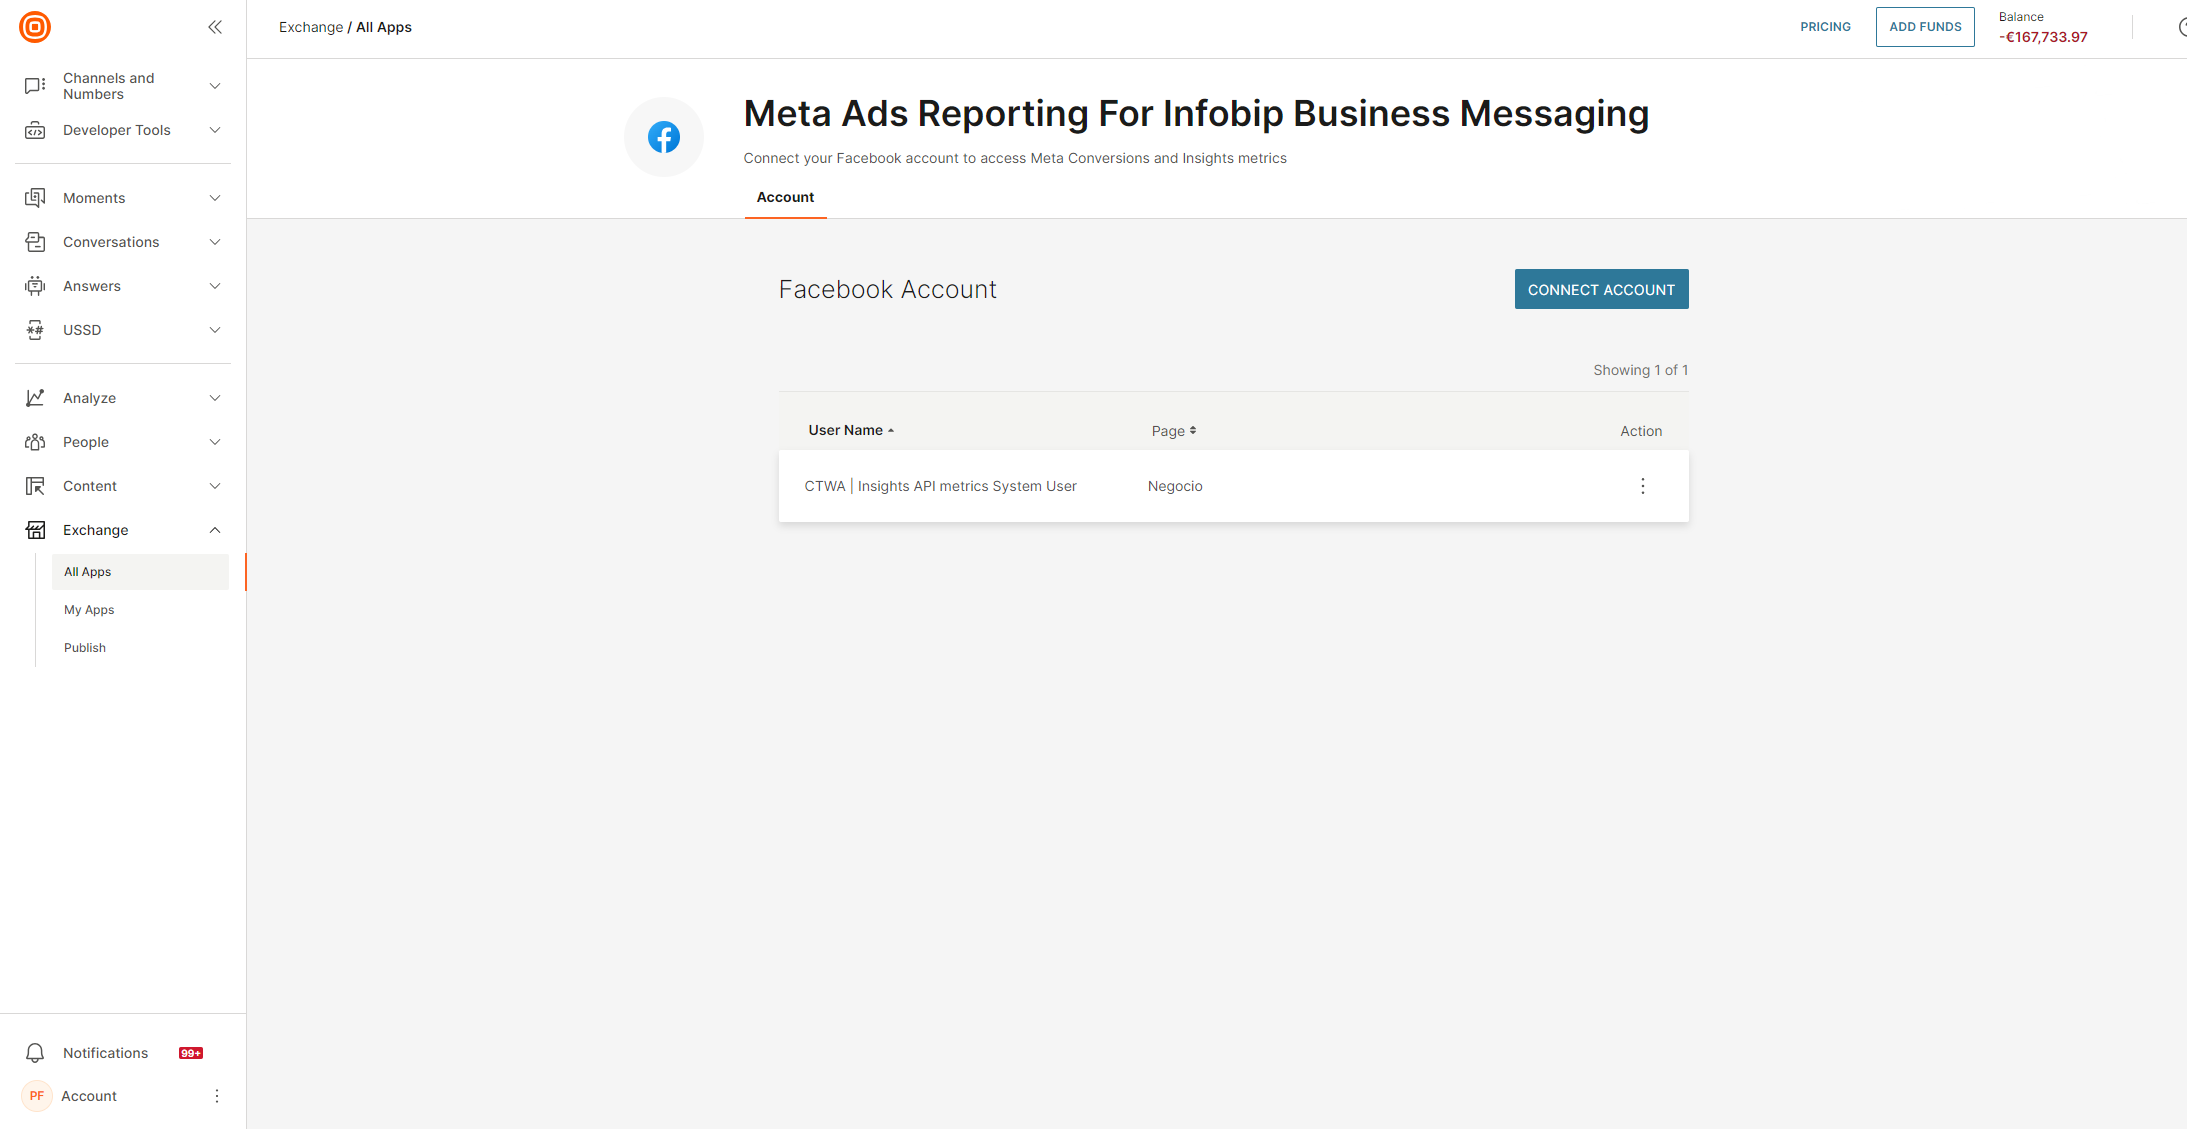Click the Exchange store icon
The height and width of the screenshot is (1129, 2187).
[35, 530]
